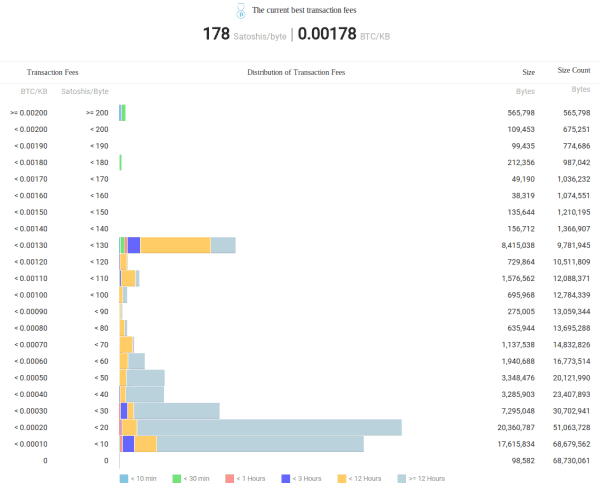Click the purple segment in the <130 bar
Image resolution: width=600 pixels, height=491 pixels.
tap(133, 245)
